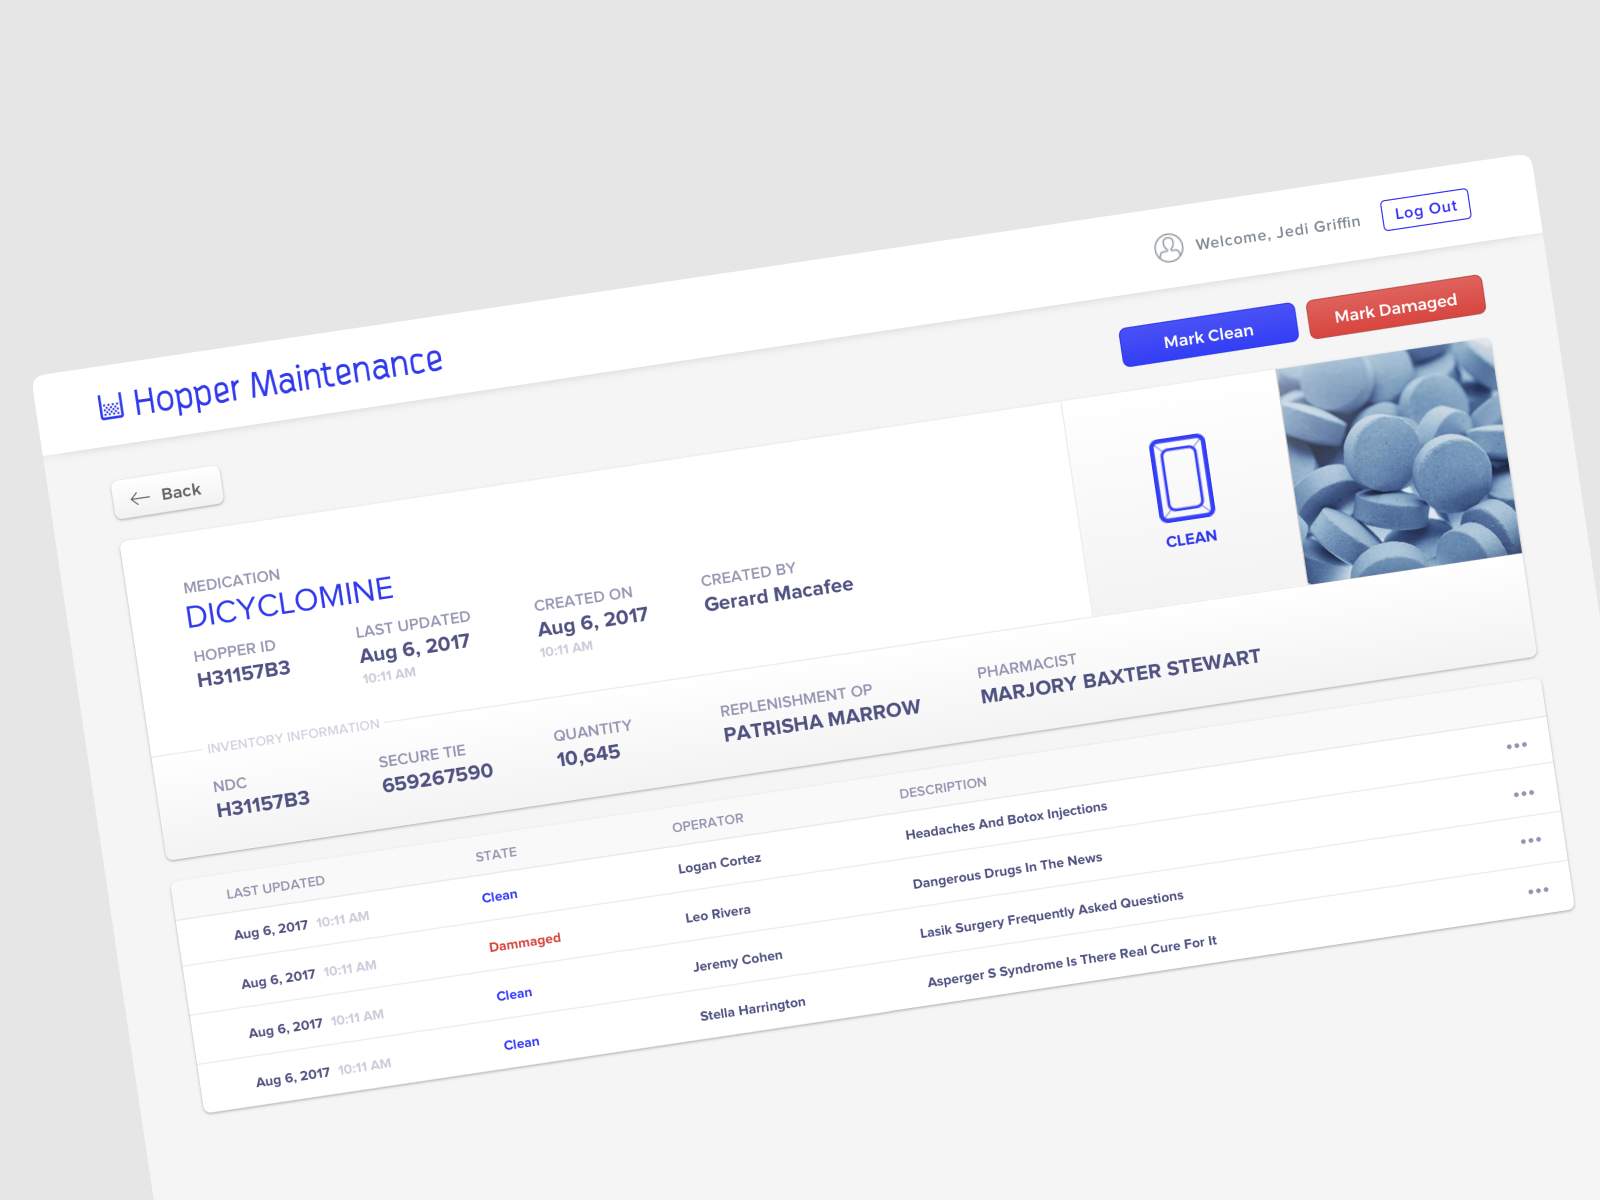Viewport: 1600px width, 1200px height.
Task: Mark the hopper as clean
Action: [1208, 334]
